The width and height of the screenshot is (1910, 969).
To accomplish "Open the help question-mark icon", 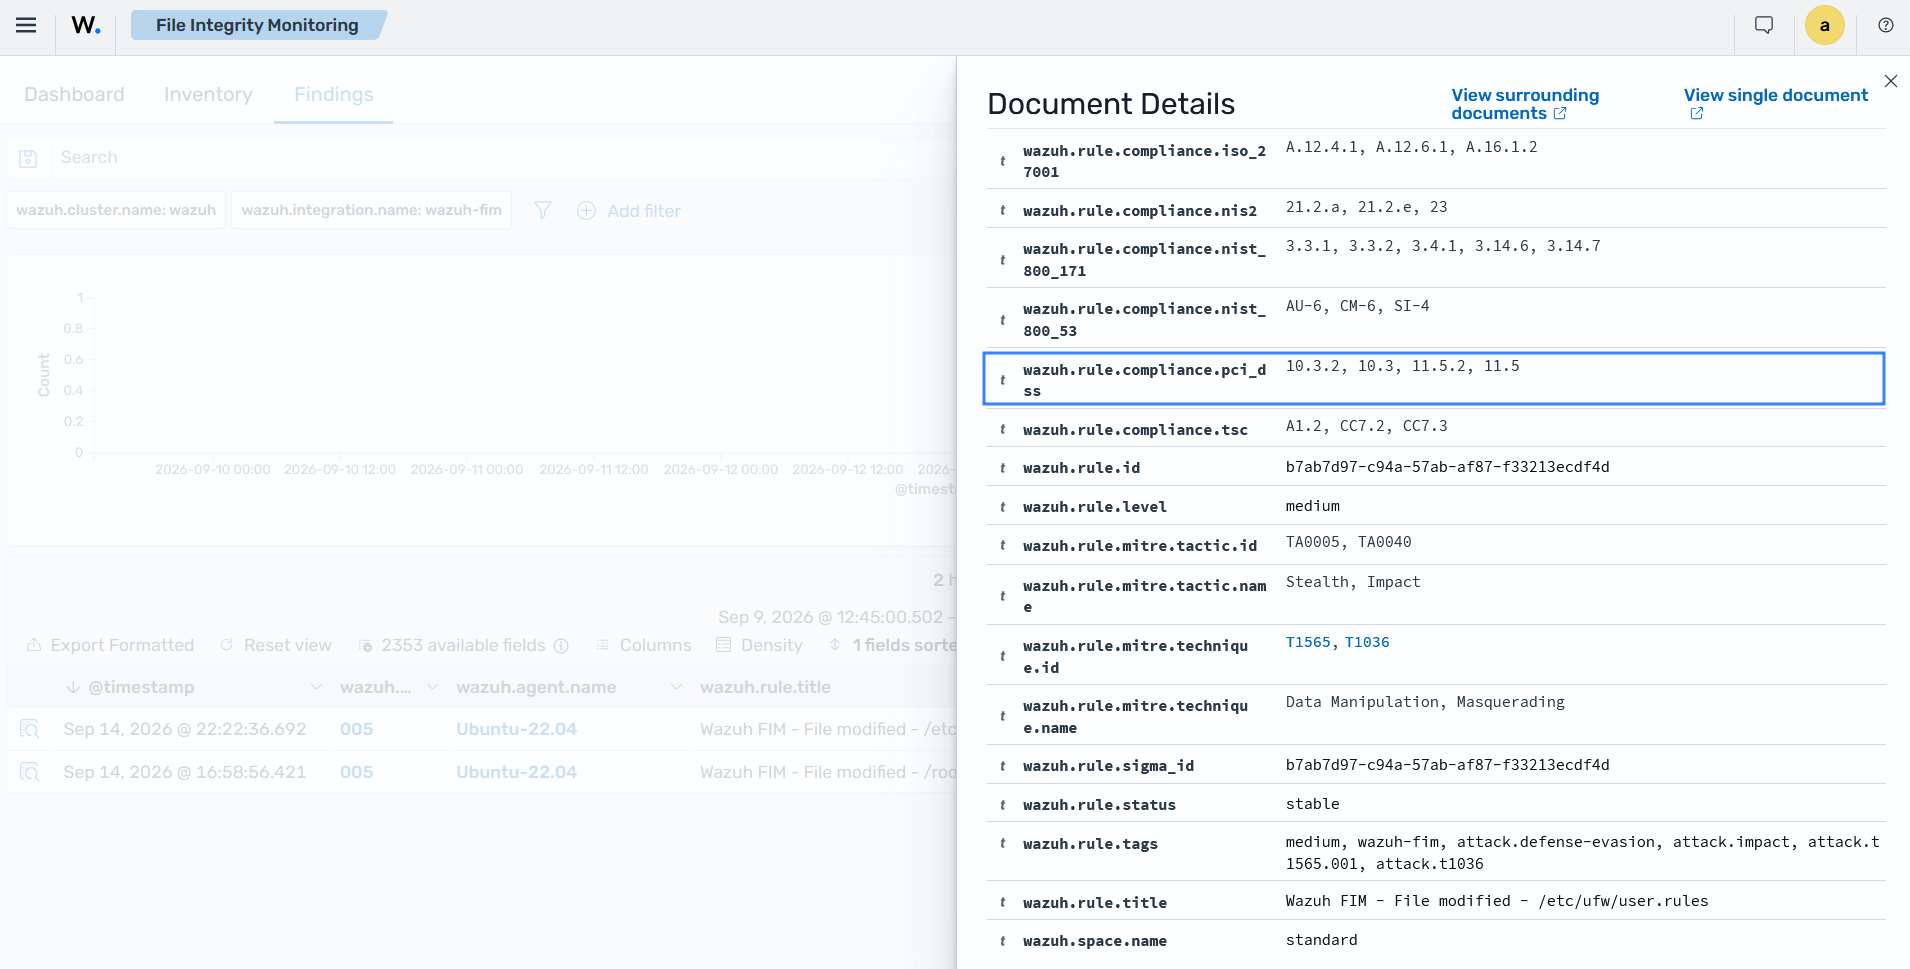I will tap(1885, 25).
